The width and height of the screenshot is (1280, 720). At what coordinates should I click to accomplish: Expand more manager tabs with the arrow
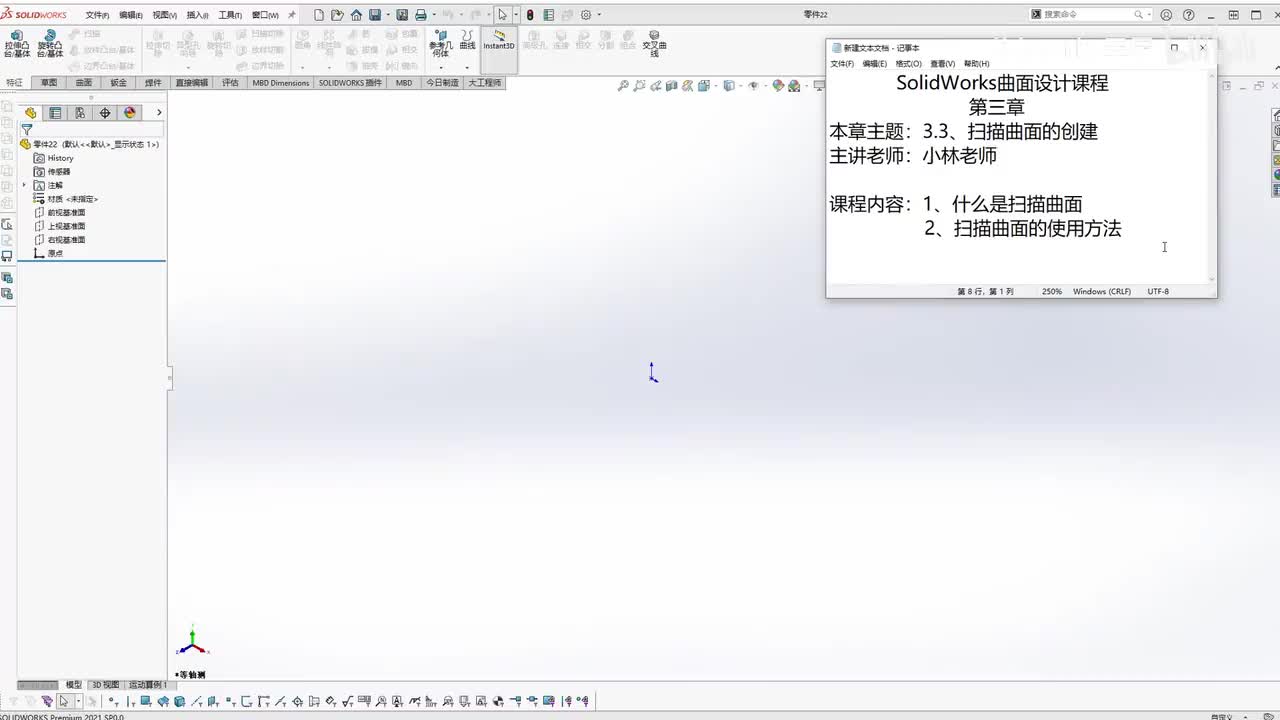[159, 113]
